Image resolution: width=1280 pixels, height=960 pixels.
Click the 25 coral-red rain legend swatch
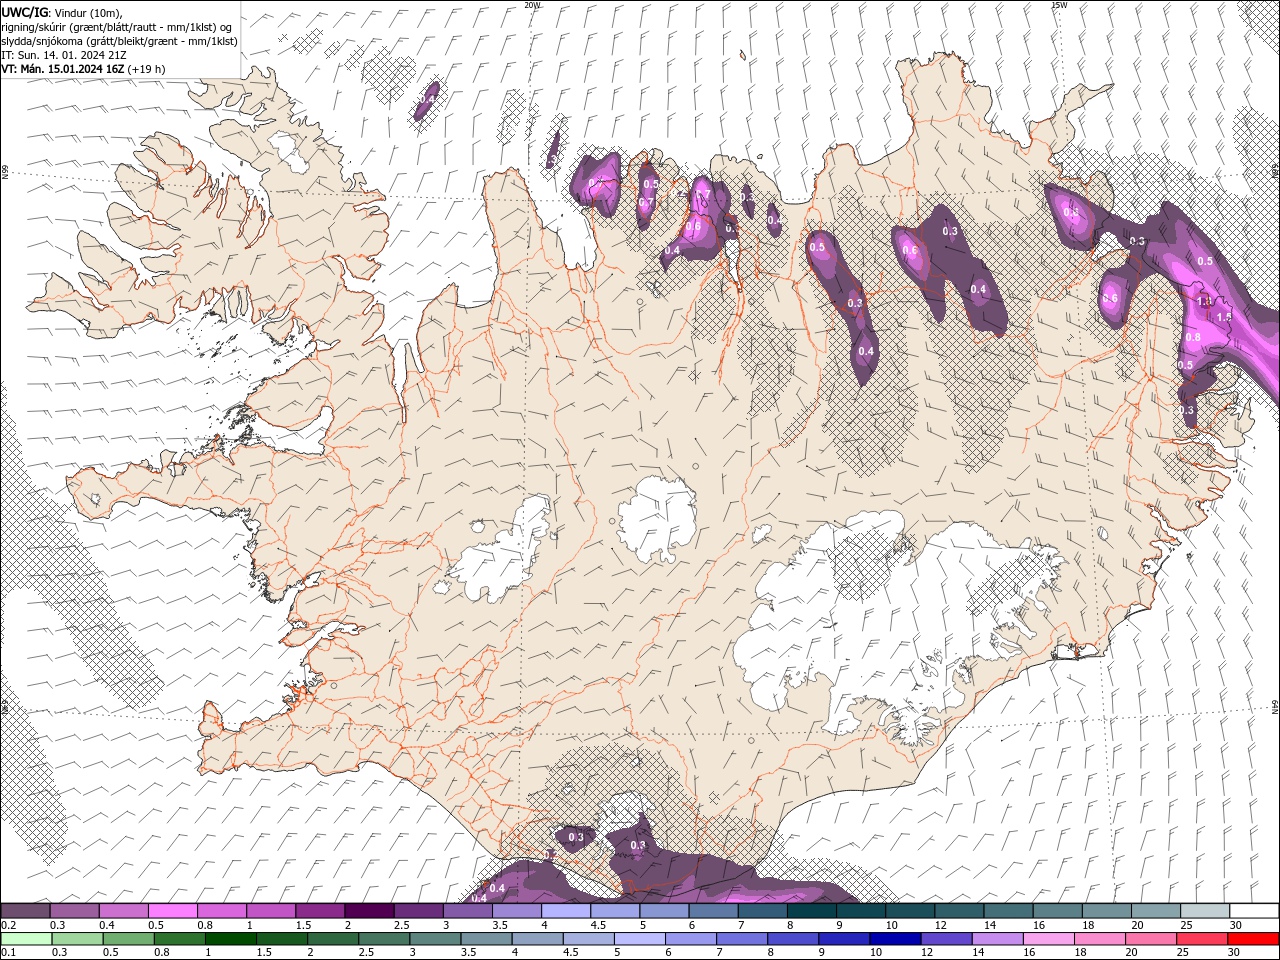(1201, 939)
